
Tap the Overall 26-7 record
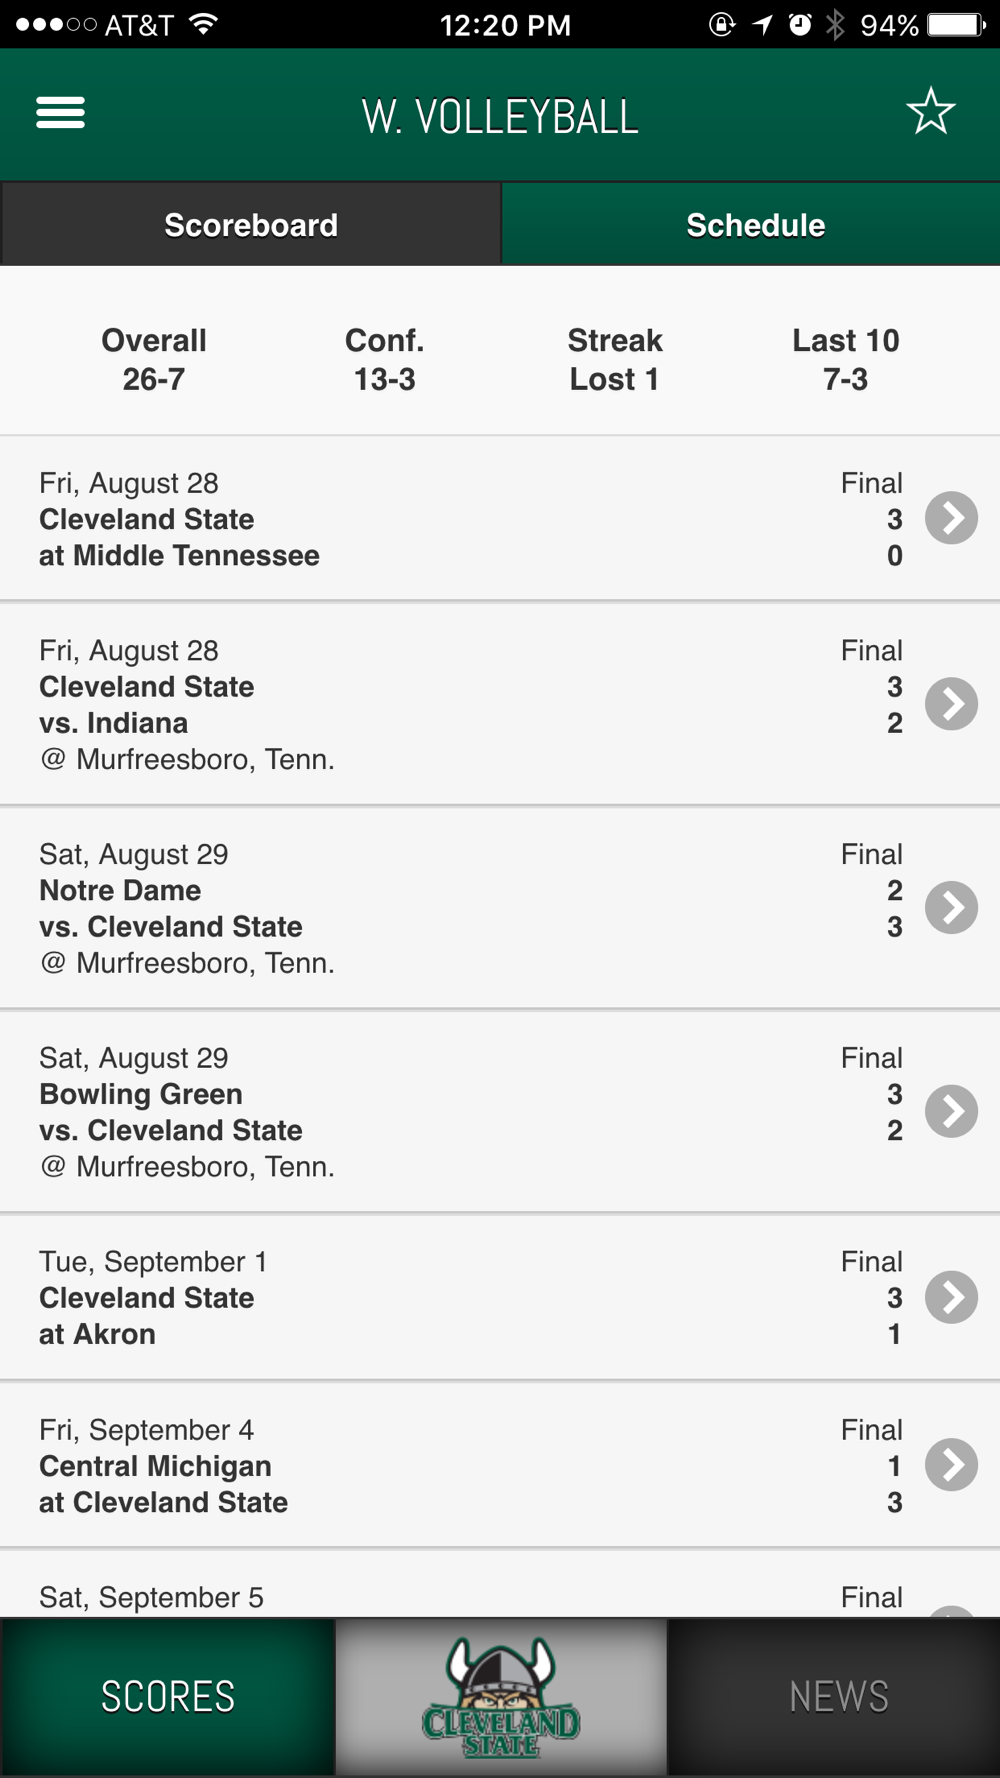pos(154,359)
